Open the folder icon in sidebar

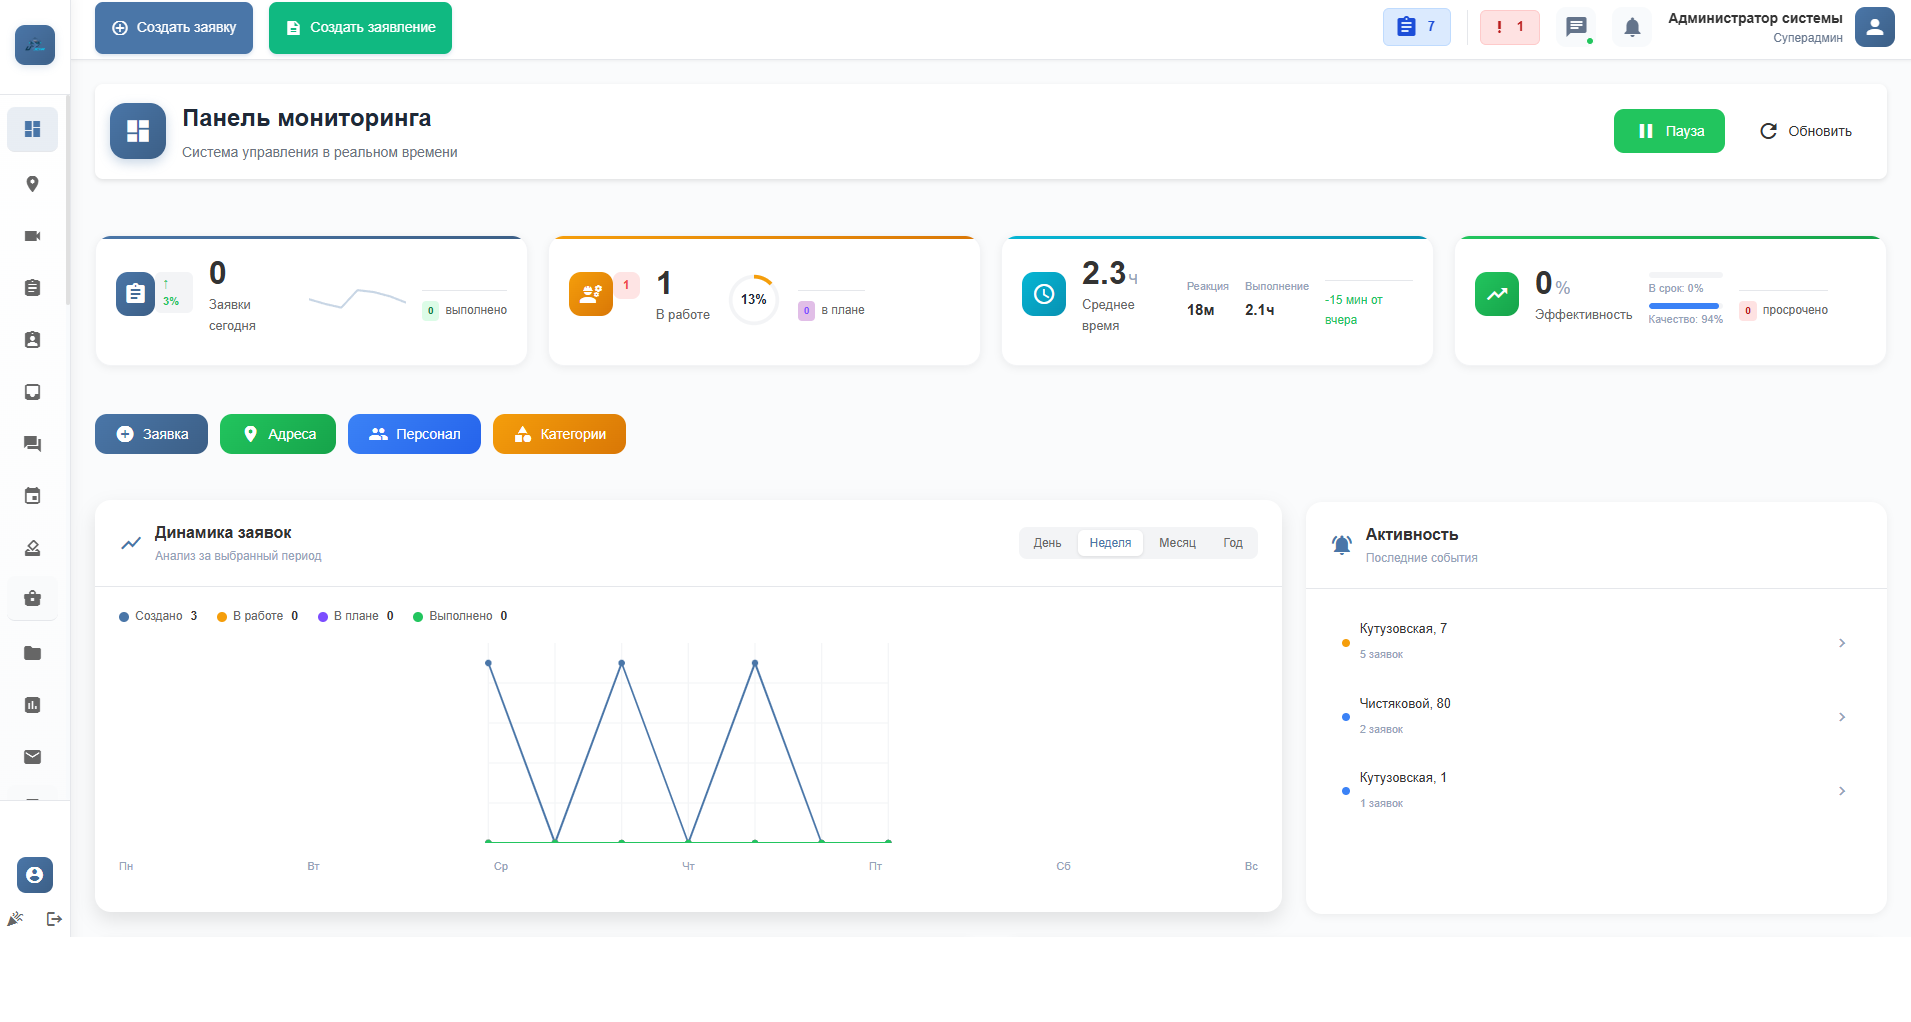[32, 653]
